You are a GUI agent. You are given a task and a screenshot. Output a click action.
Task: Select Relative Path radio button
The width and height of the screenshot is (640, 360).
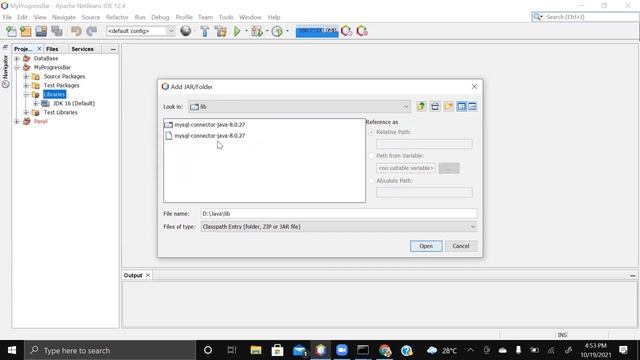click(x=371, y=132)
